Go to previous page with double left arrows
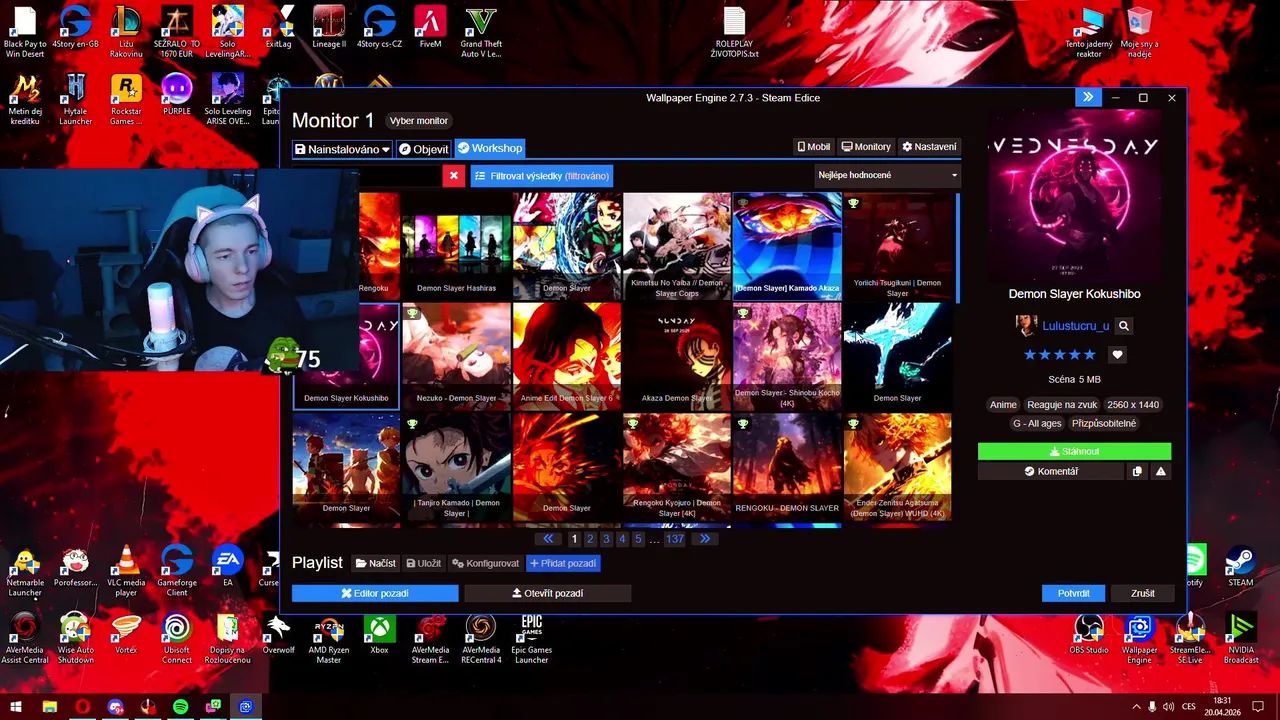The width and height of the screenshot is (1280, 720). pos(548,539)
